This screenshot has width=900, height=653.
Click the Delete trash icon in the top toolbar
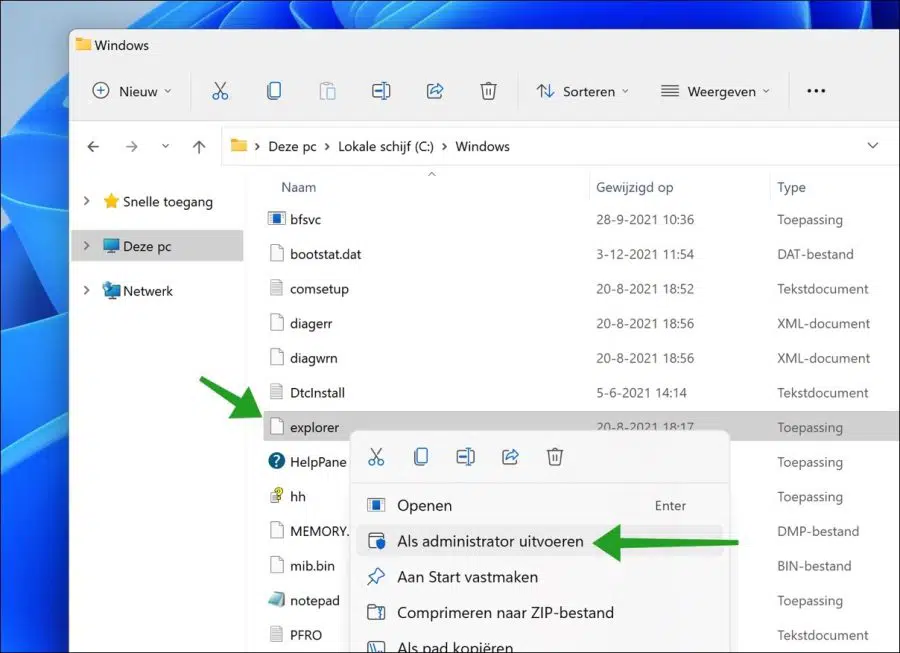tap(488, 91)
